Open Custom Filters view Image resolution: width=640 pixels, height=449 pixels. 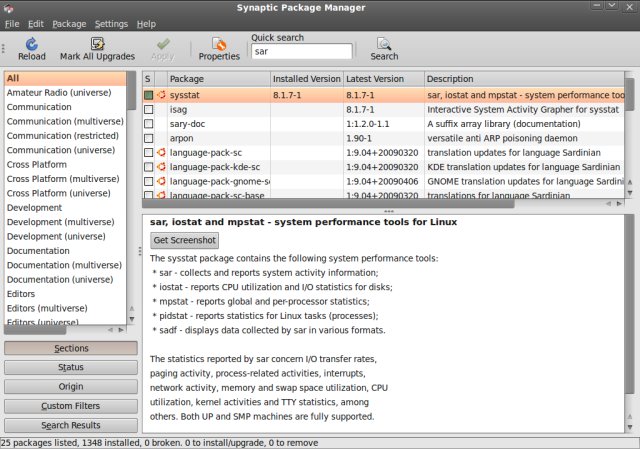click(x=71, y=406)
